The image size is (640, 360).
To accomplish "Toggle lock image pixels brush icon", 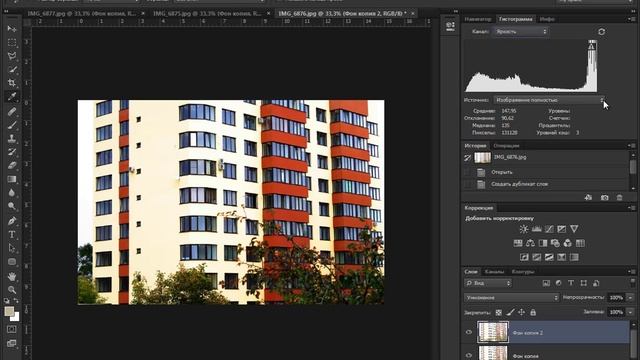I will tap(510, 313).
